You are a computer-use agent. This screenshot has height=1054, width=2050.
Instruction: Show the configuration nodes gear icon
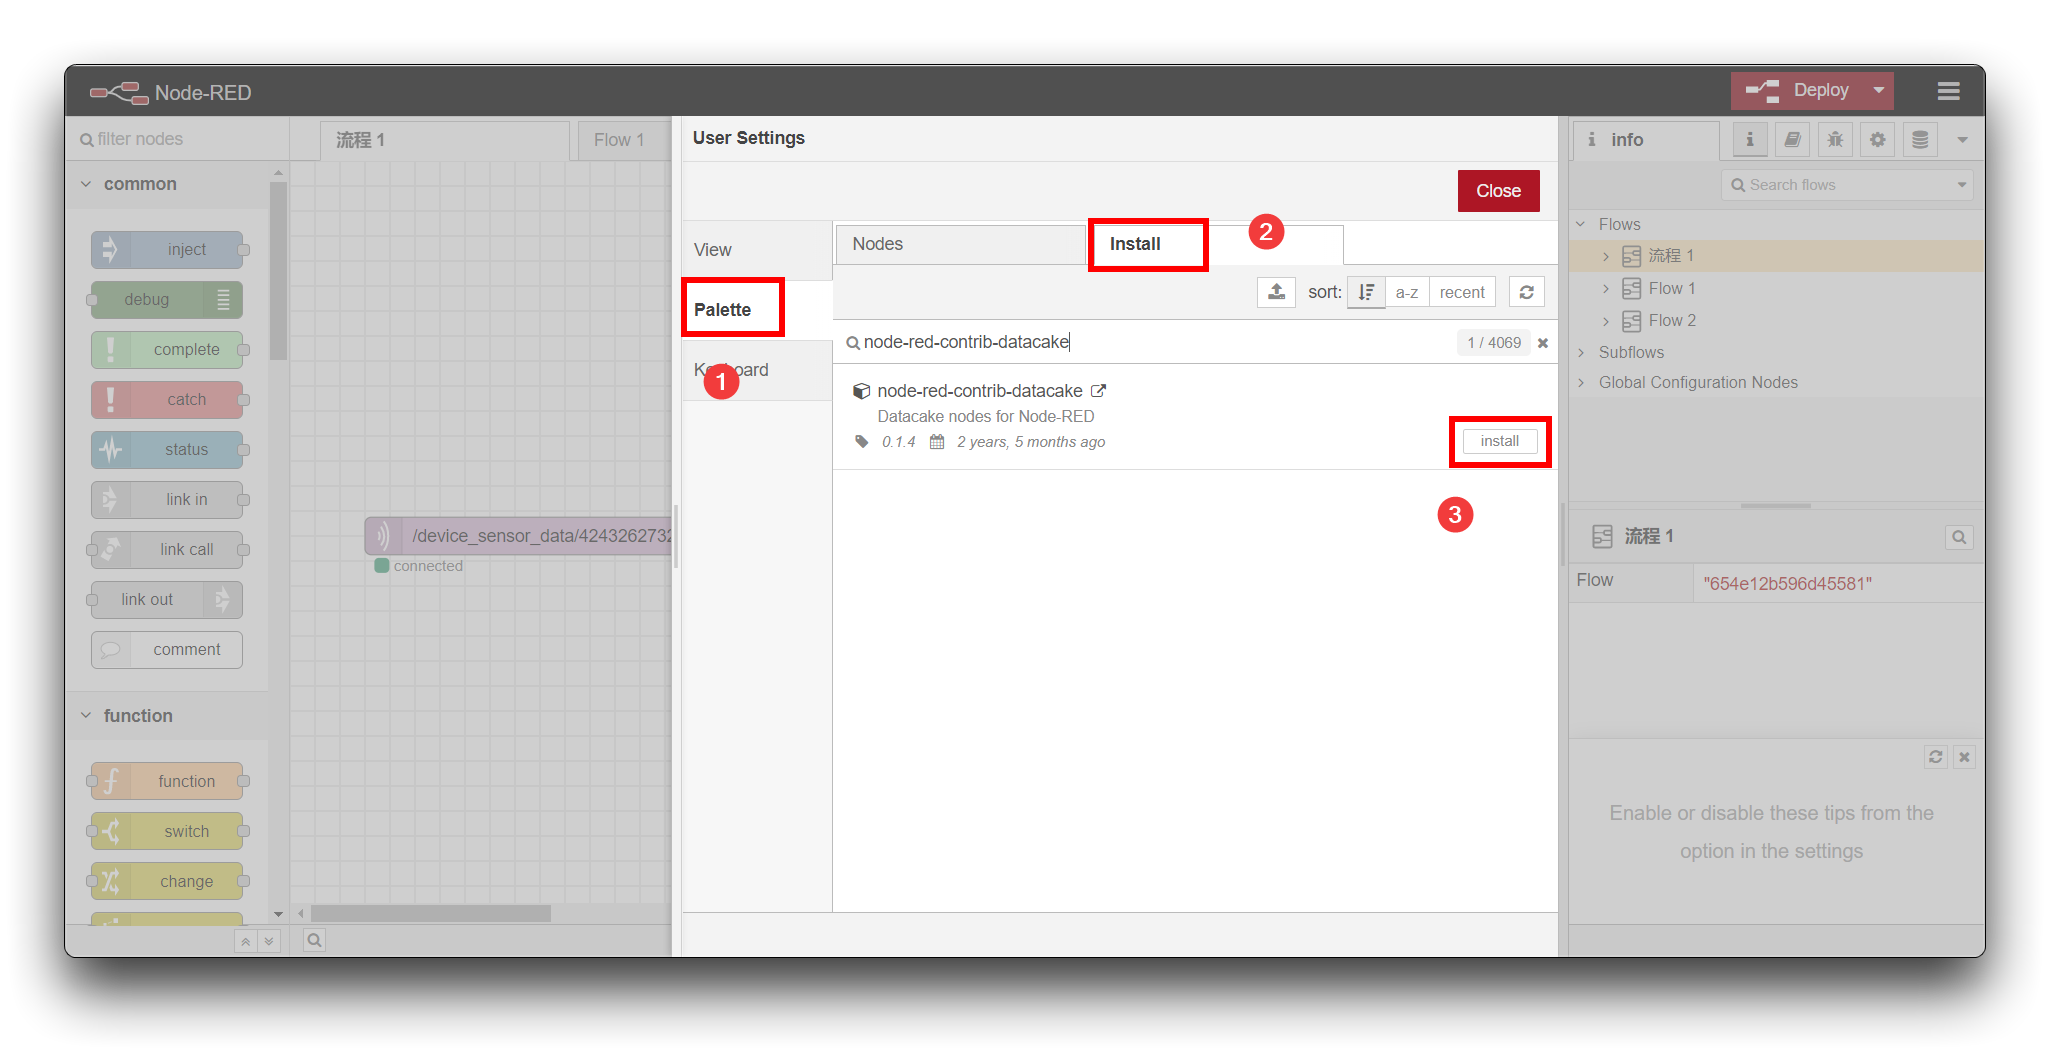tap(1878, 140)
